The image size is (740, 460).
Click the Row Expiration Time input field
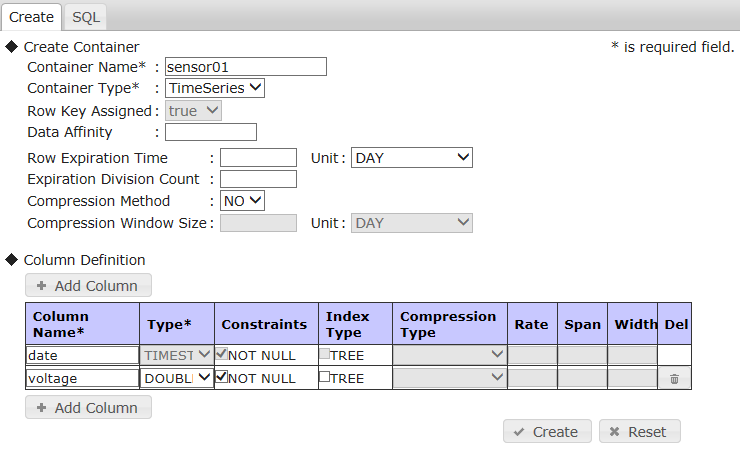(x=258, y=158)
